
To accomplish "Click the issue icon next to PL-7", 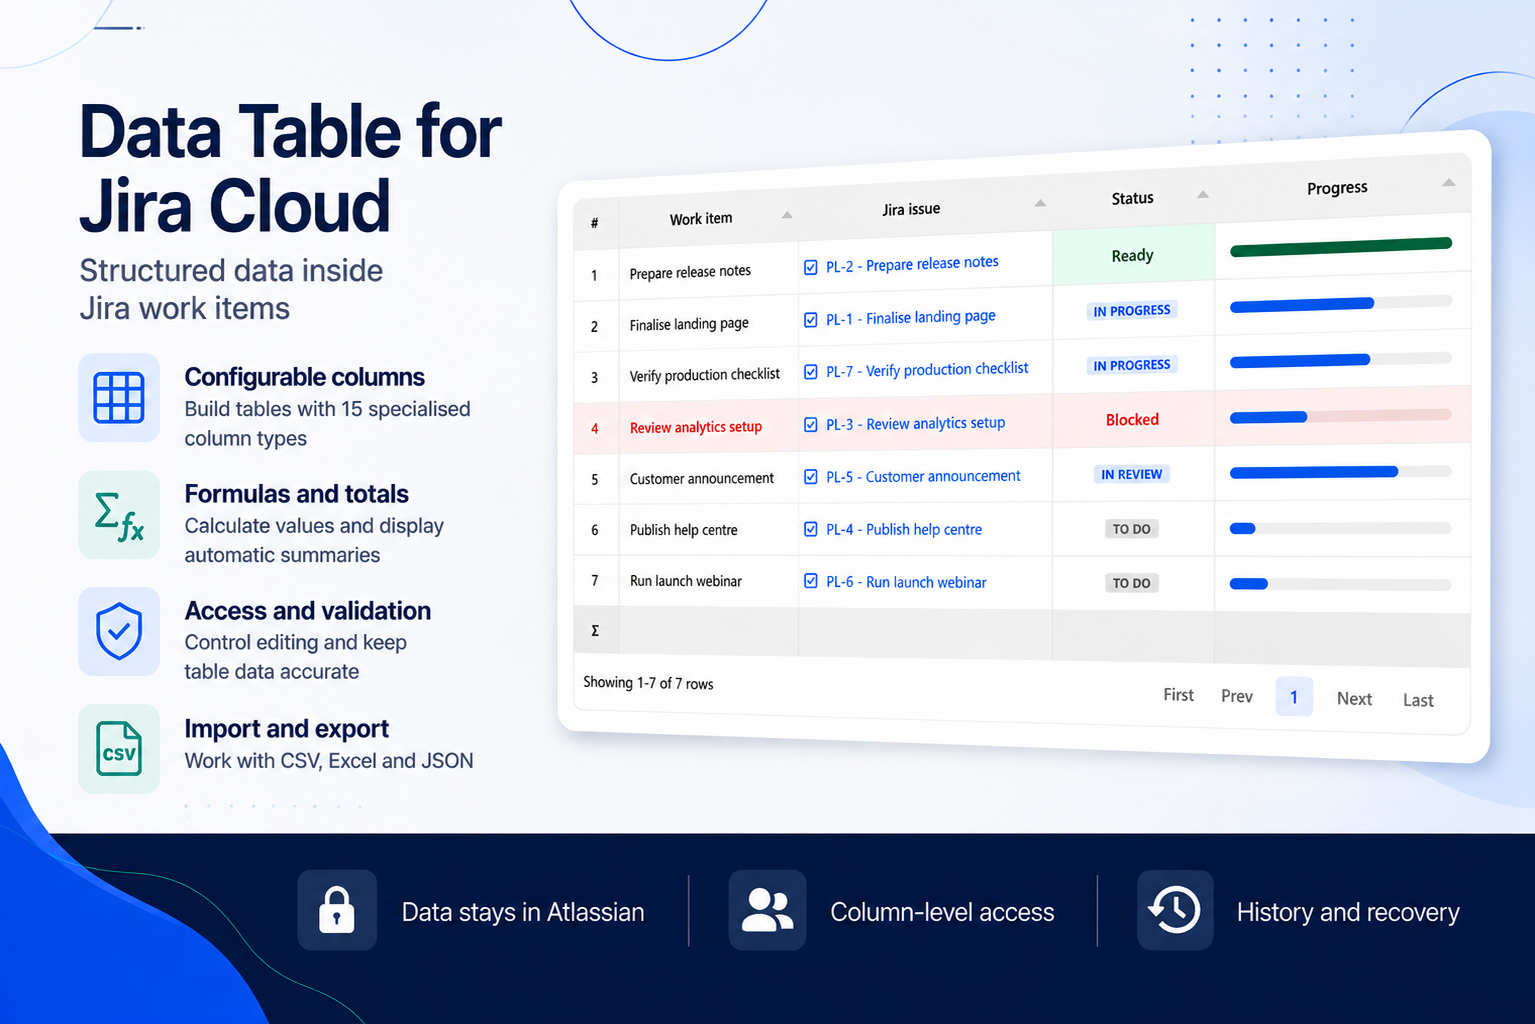I will pyautogui.click(x=811, y=372).
